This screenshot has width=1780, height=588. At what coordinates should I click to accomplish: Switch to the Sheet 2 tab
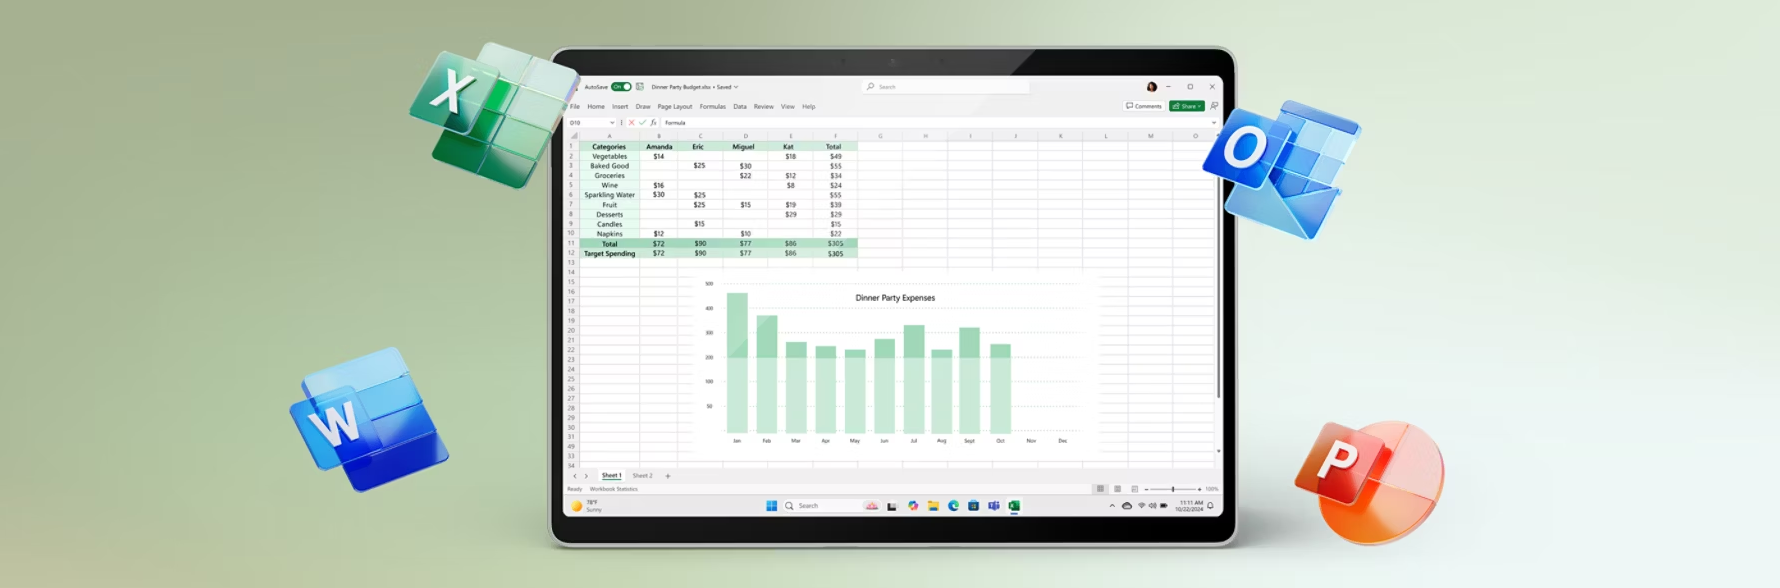pos(642,476)
